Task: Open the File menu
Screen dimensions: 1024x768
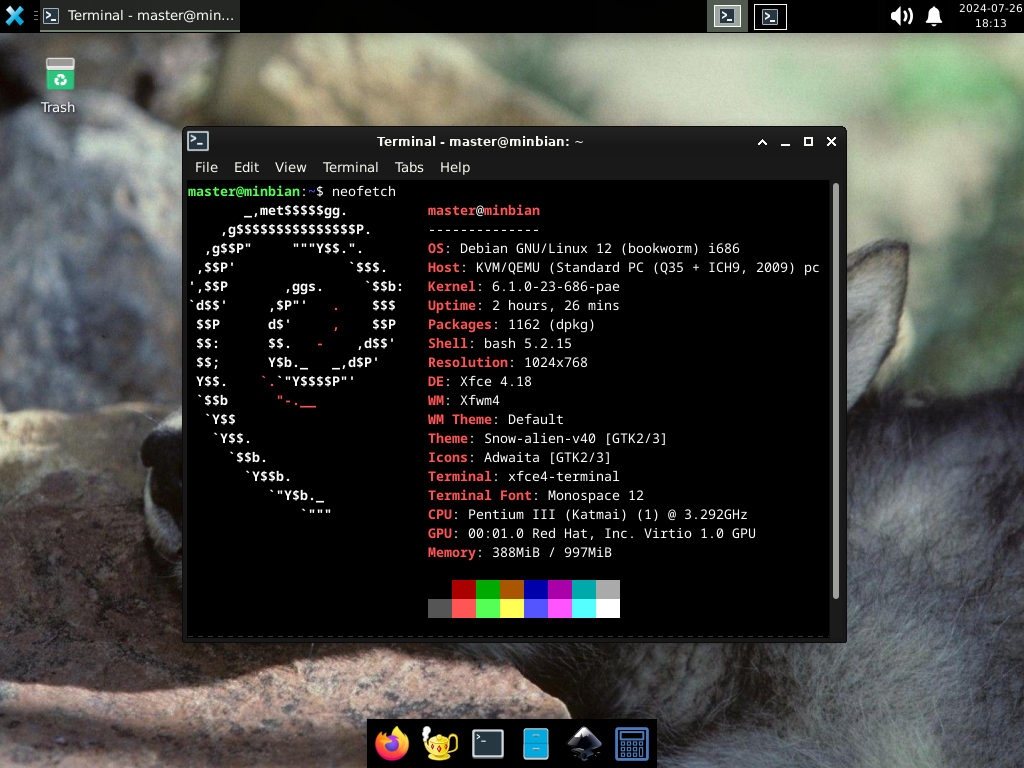Action: tap(206, 167)
